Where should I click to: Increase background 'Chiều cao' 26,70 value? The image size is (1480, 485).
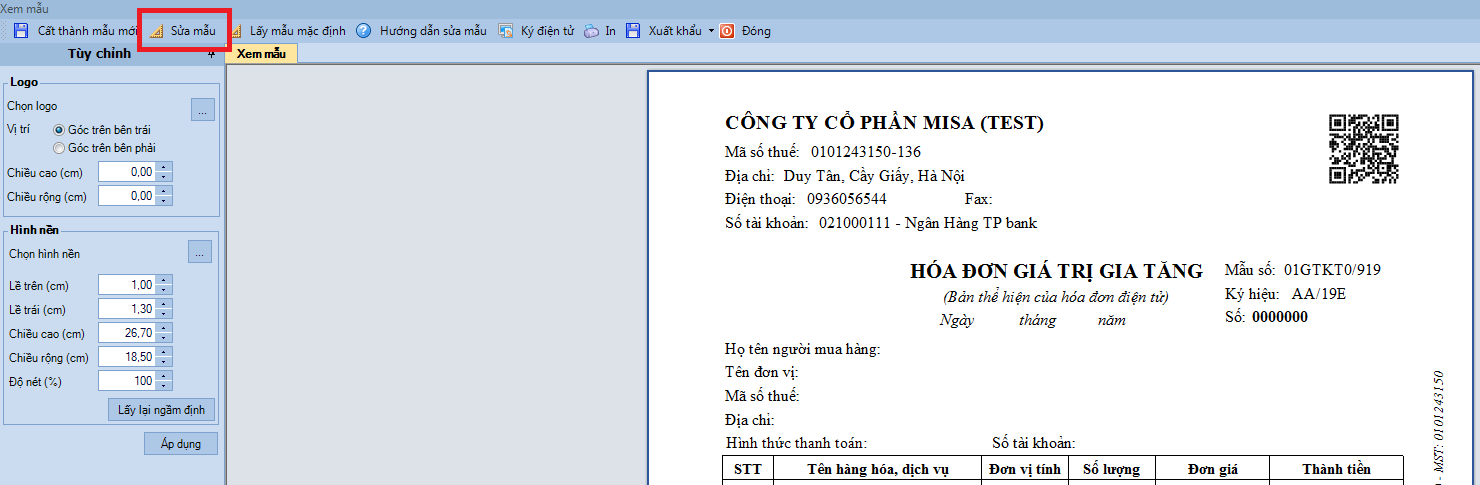click(165, 328)
